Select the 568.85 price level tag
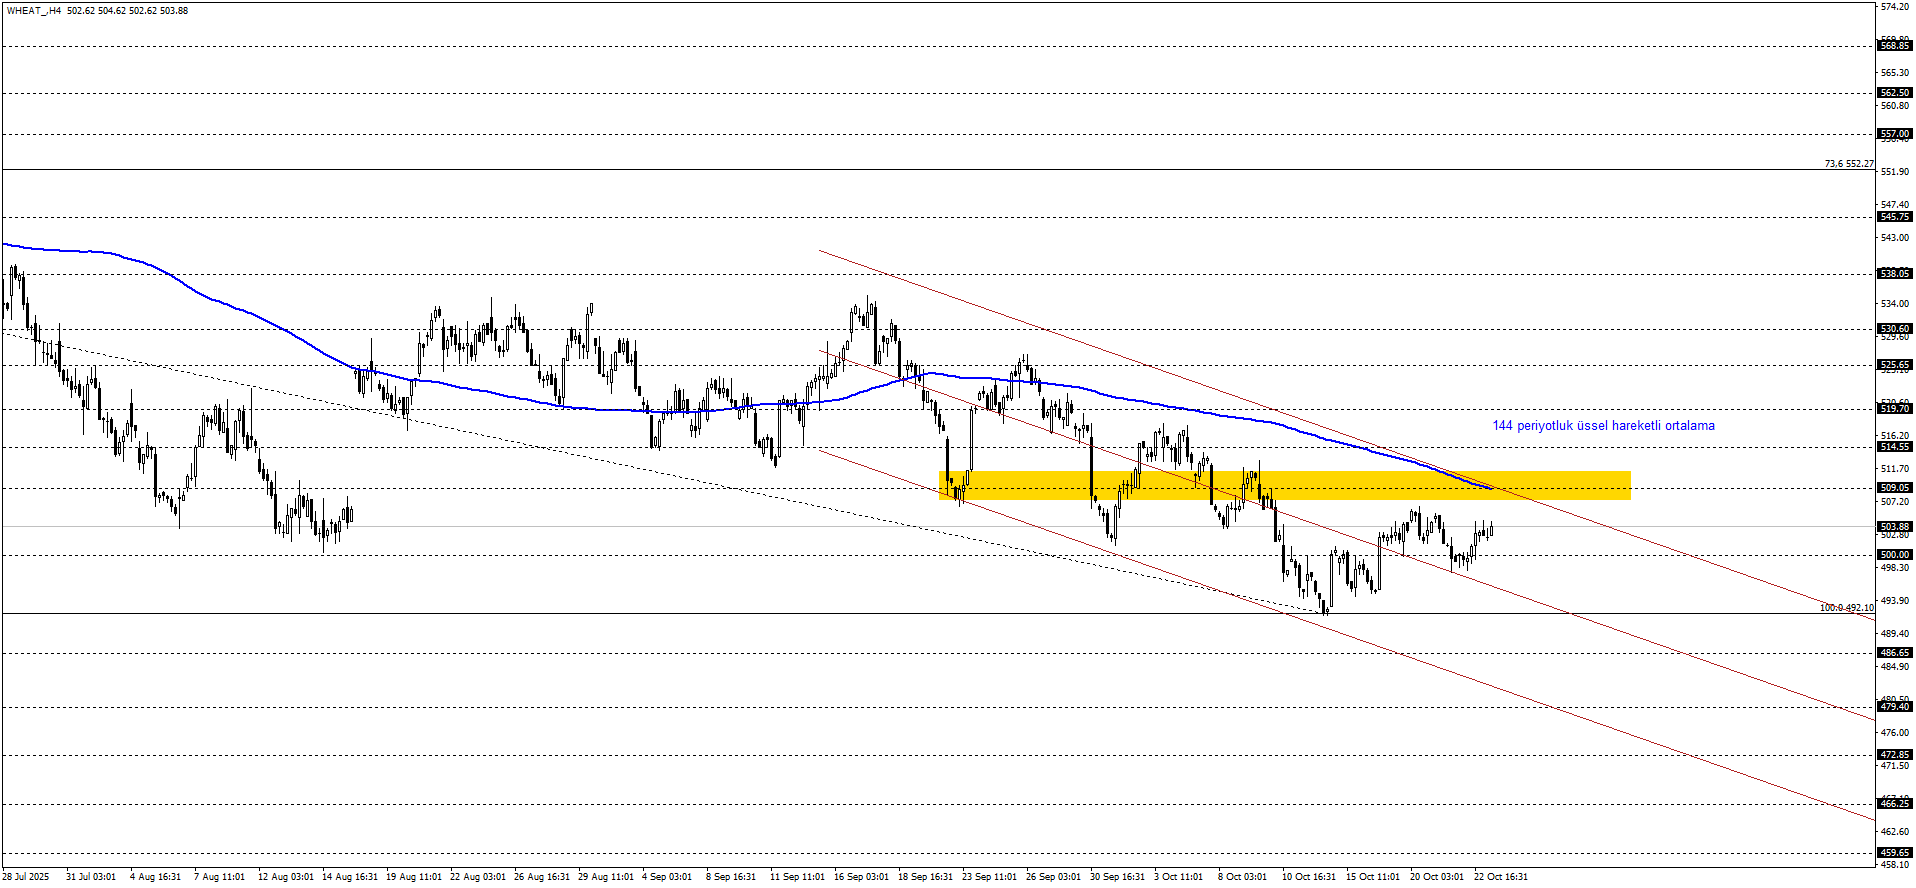 click(x=1894, y=46)
